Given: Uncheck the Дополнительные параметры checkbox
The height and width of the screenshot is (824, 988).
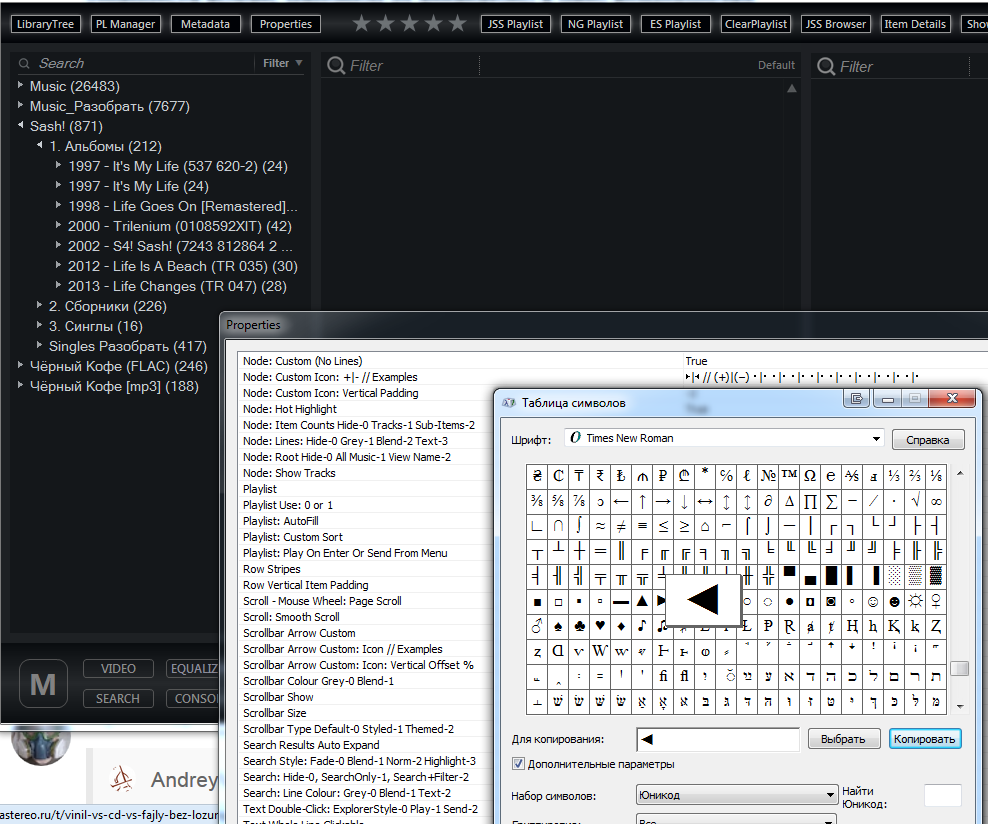Looking at the screenshot, I should (x=518, y=764).
